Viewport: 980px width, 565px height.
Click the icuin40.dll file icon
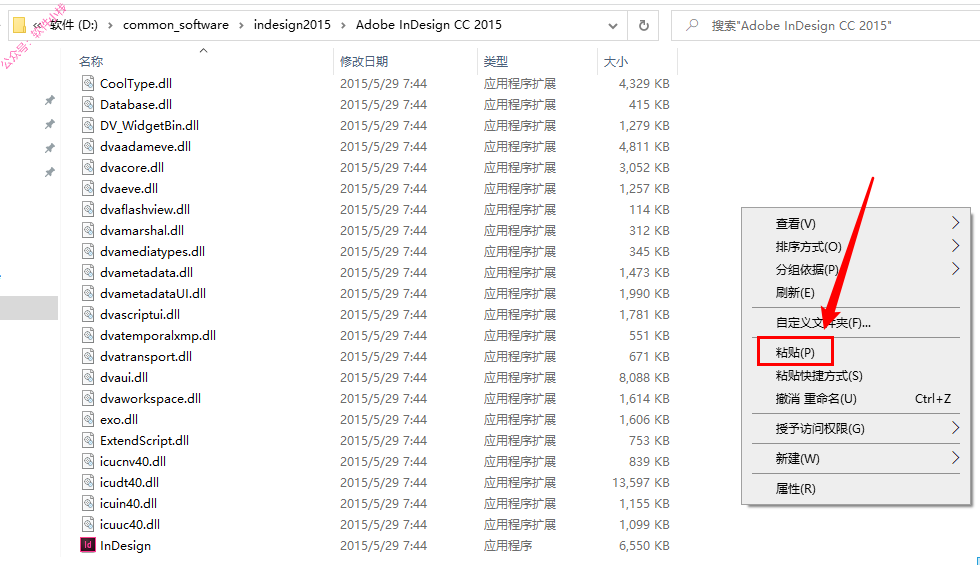[88, 503]
